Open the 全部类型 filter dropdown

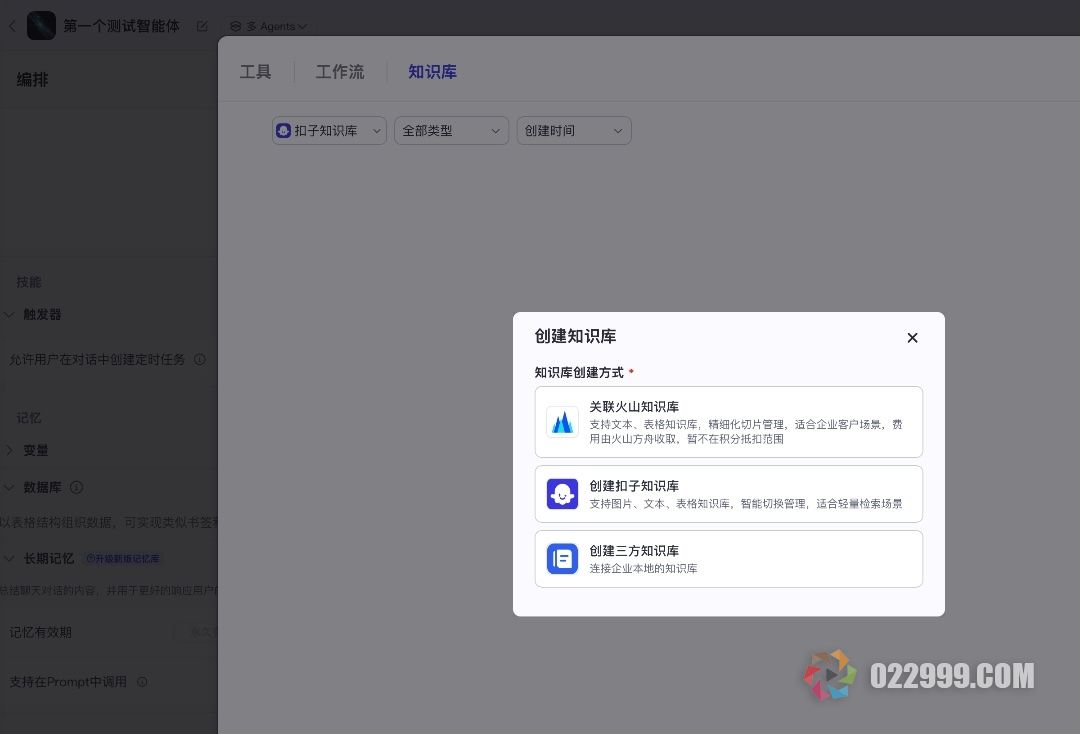pyautogui.click(x=451, y=131)
